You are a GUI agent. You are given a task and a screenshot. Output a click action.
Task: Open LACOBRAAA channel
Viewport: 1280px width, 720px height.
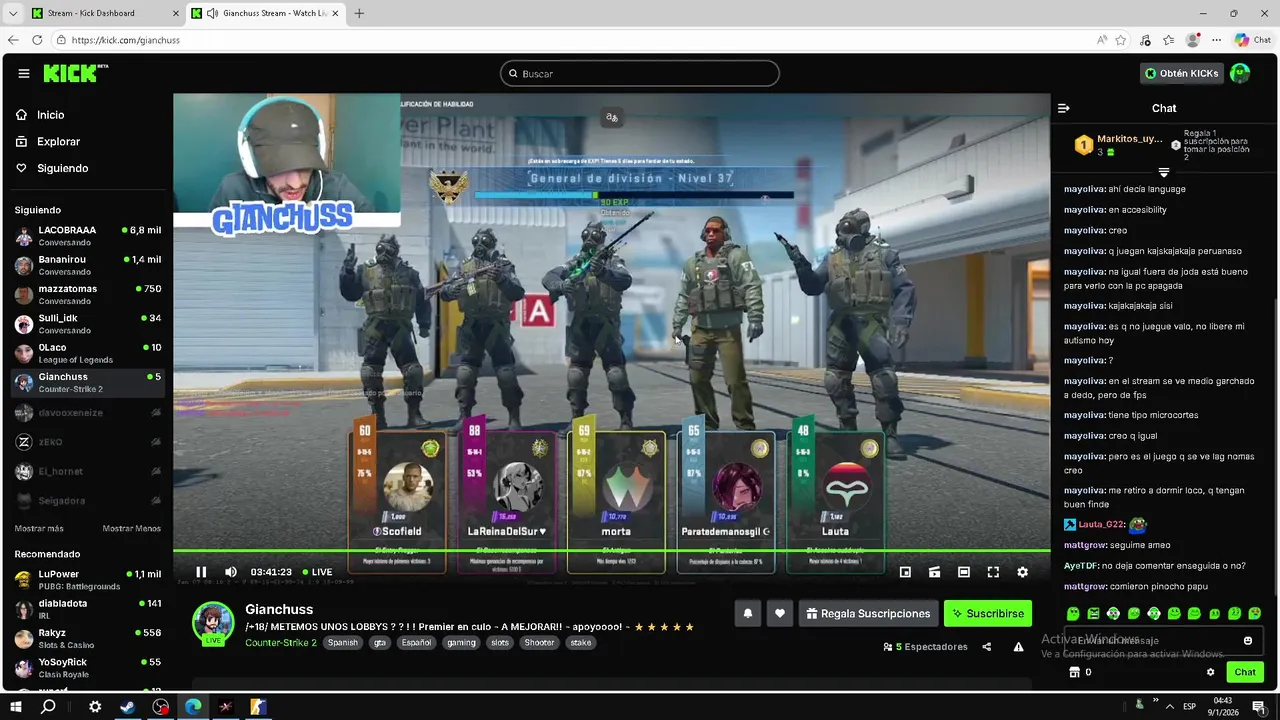coord(87,236)
